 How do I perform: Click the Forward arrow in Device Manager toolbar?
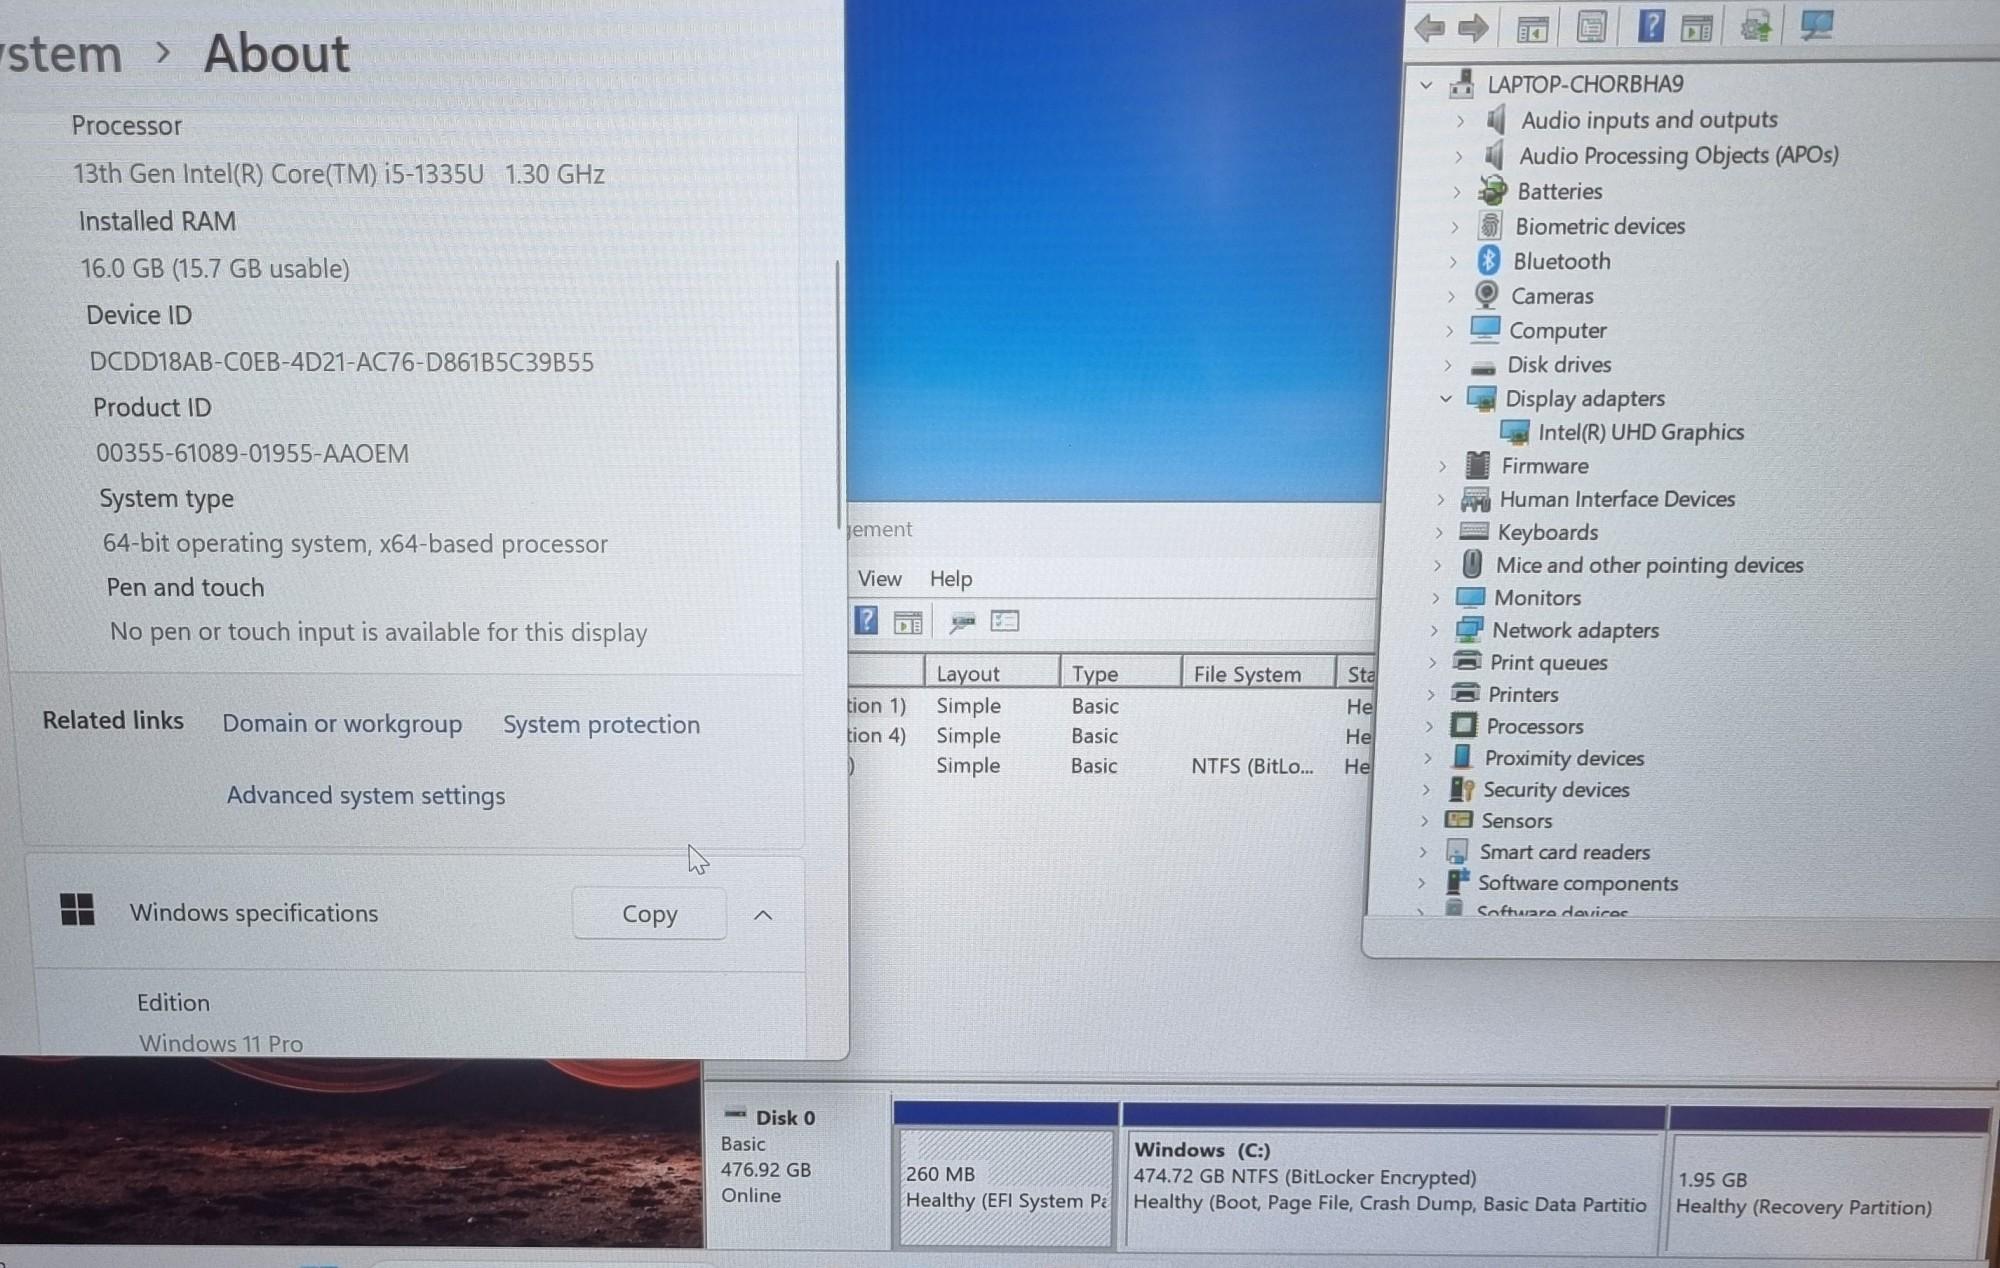pyautogui.click(x=1473, y=28)
